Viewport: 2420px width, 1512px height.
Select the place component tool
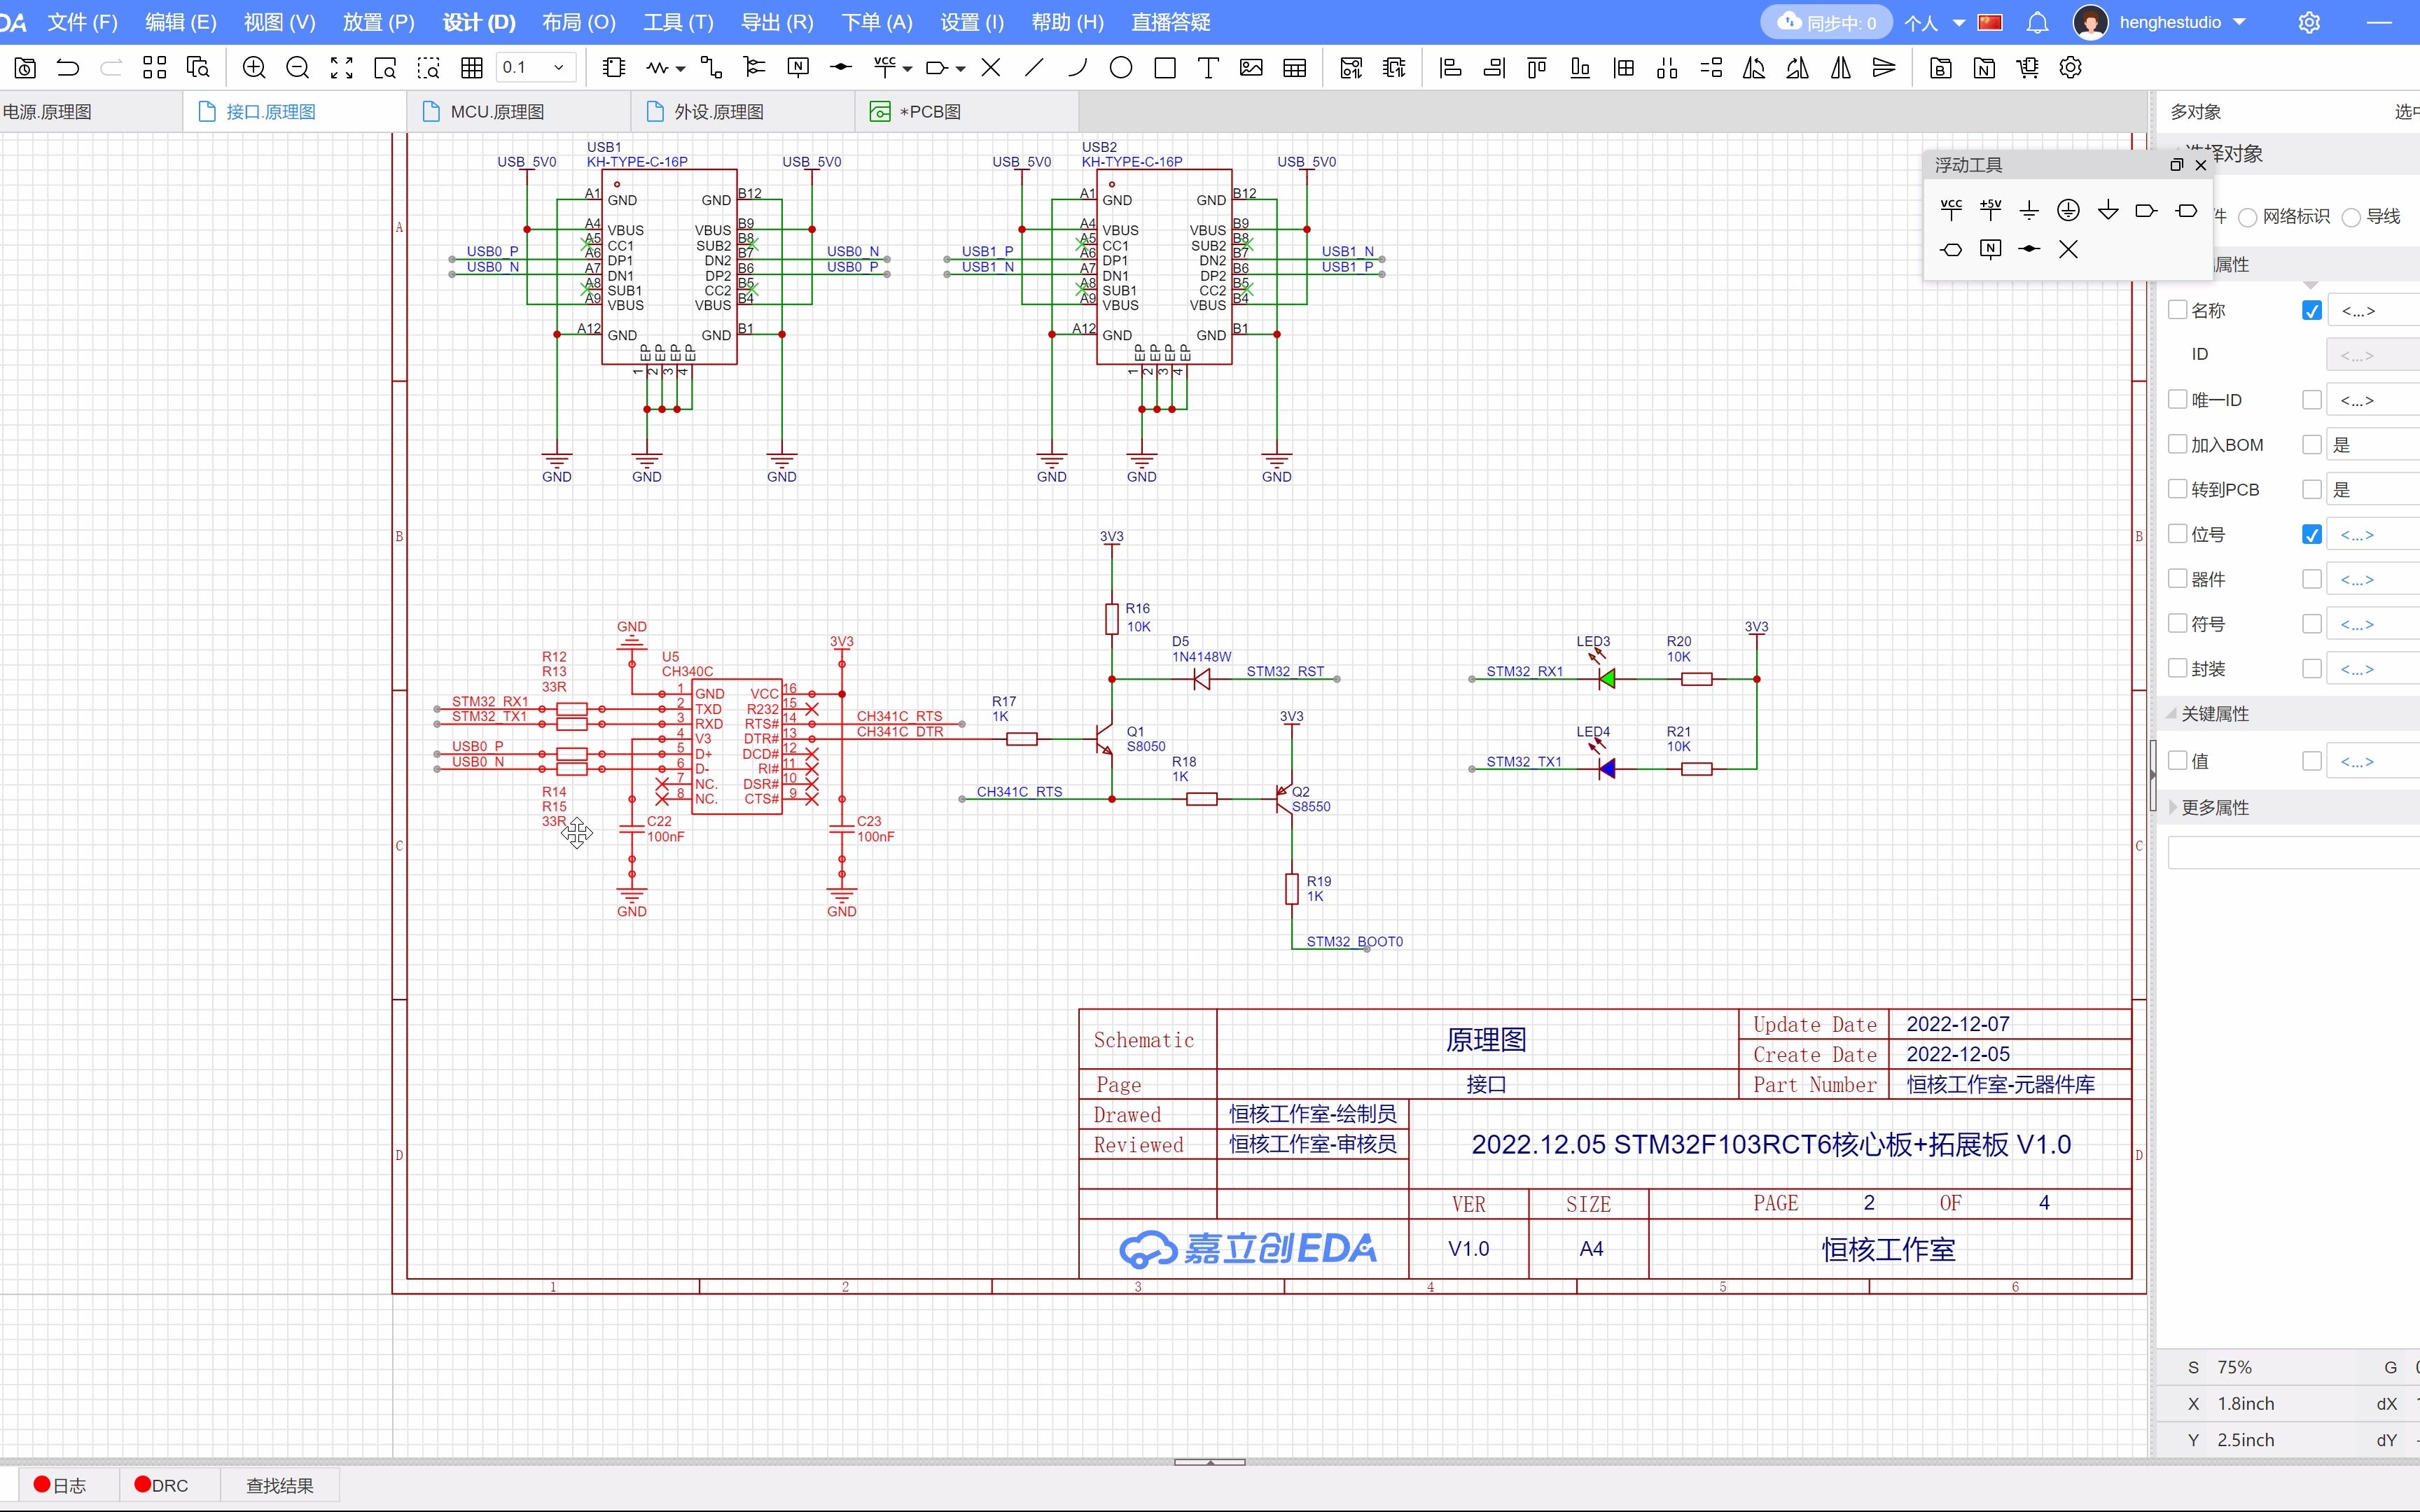[x=613, y=67]
